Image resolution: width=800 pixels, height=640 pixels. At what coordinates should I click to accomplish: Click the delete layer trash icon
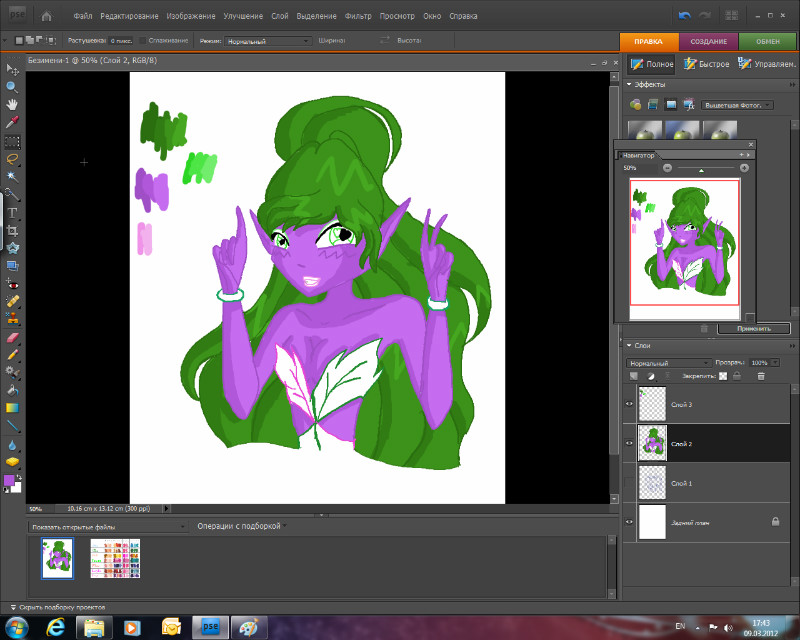point(761,376)
